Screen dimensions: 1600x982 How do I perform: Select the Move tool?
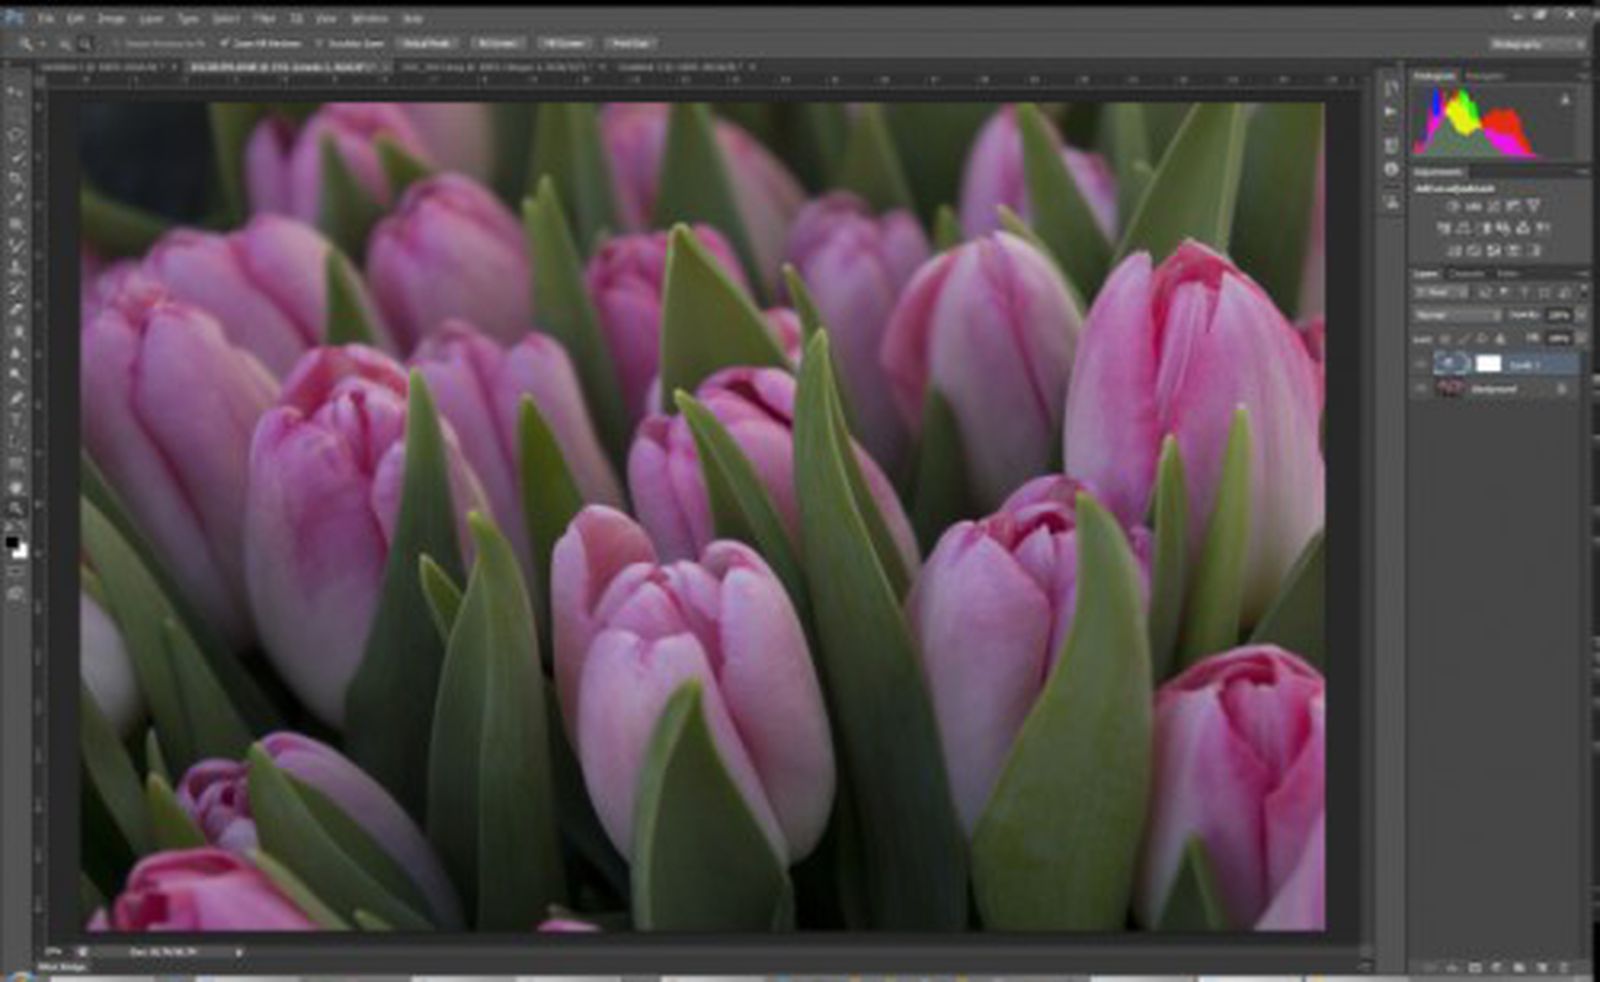[x=14, y=90]
